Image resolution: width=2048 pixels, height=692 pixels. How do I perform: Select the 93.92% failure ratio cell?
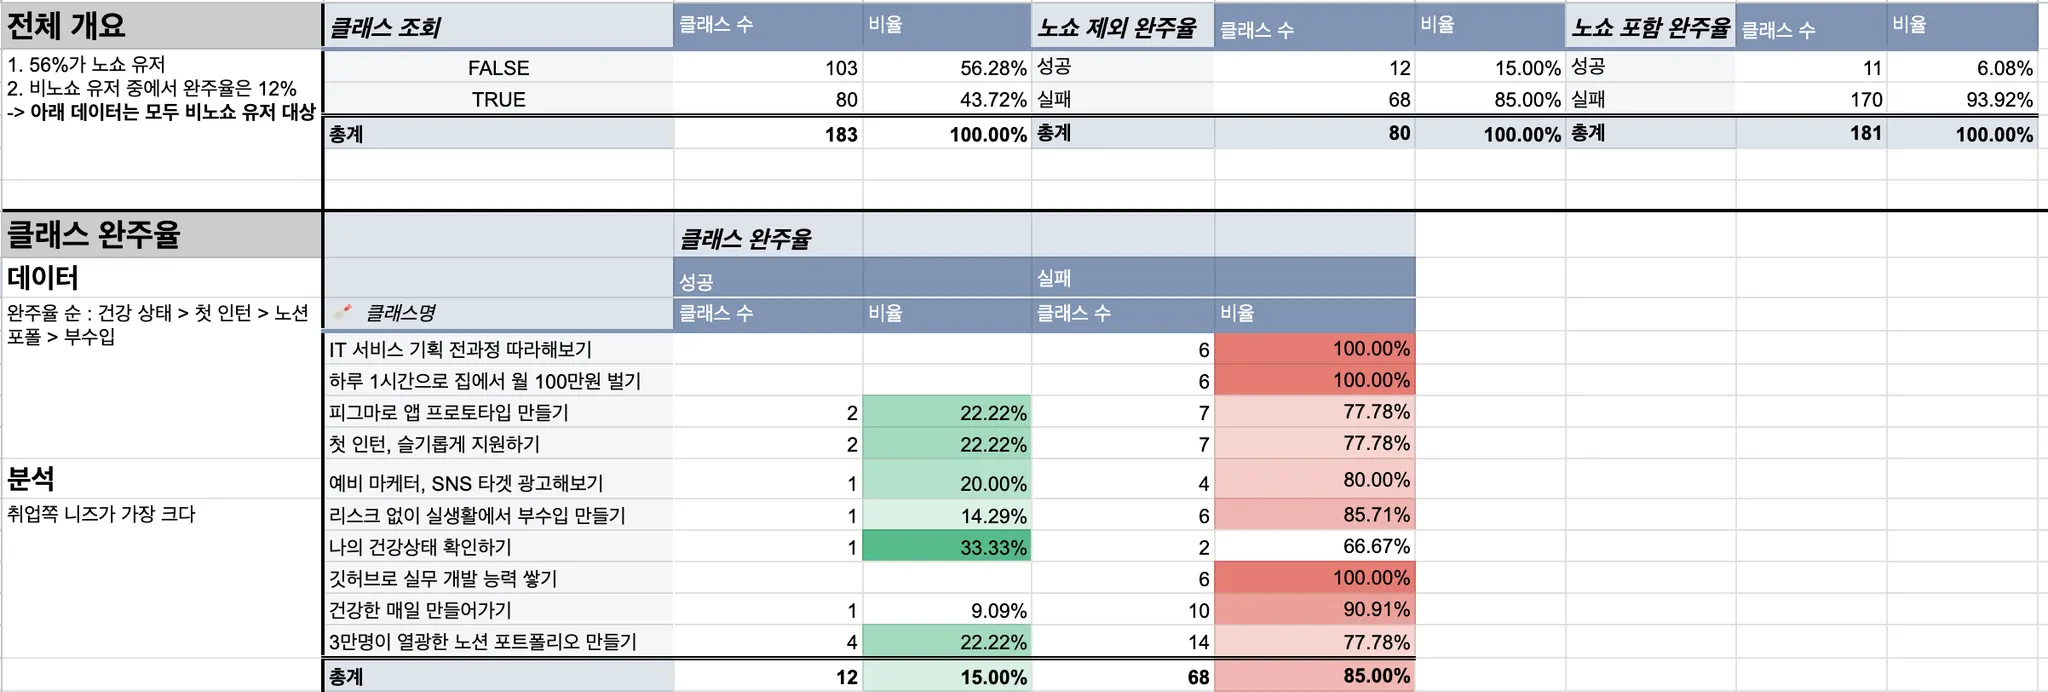pyautogui.click(x=1962, y=99)
